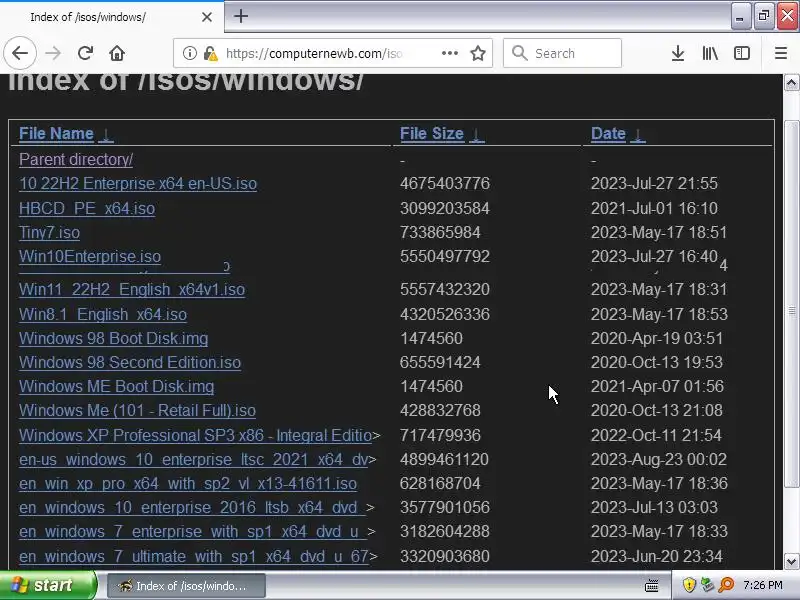Select date 2021-Jul-01 16:10
This screenshot has height=600, width=800.
point(654,209)
